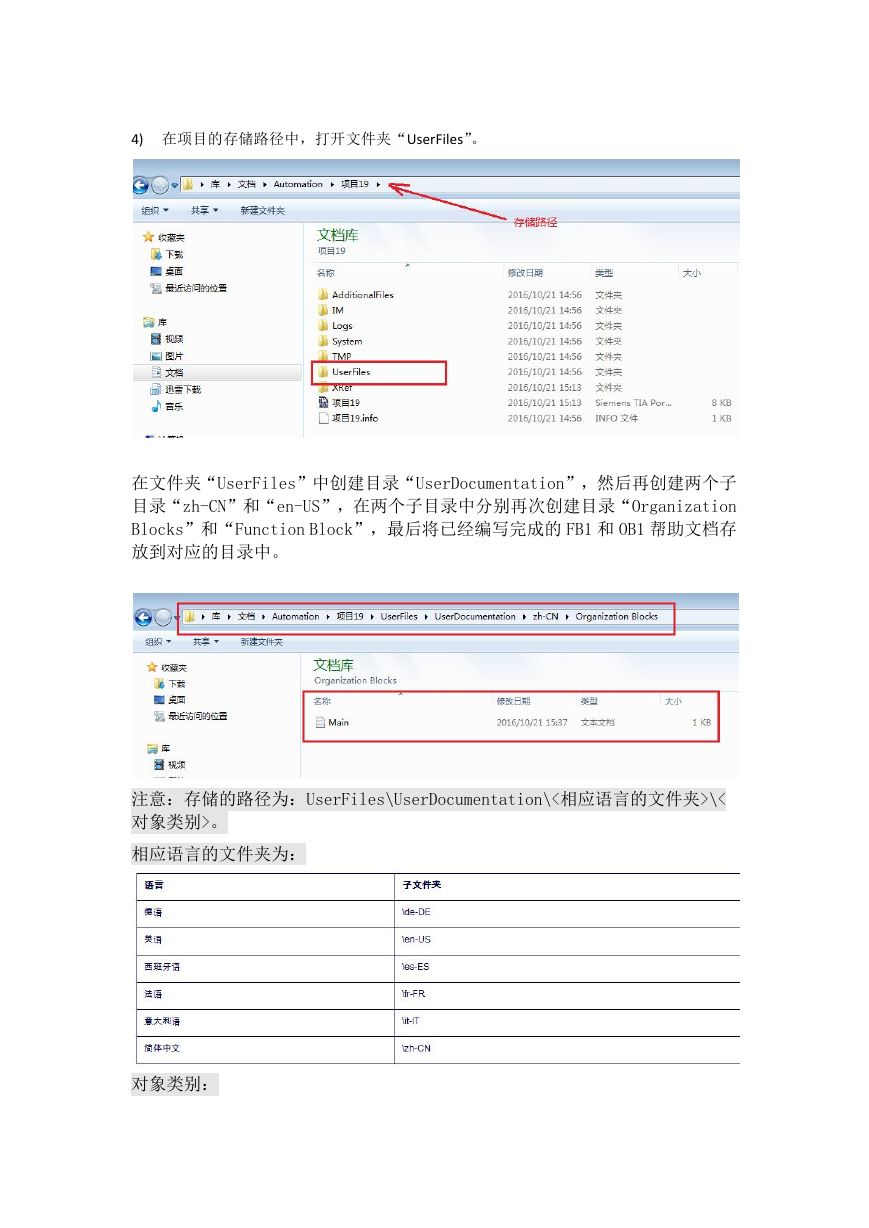
Task: Select the Main text document
Action: tap(332, 722)
